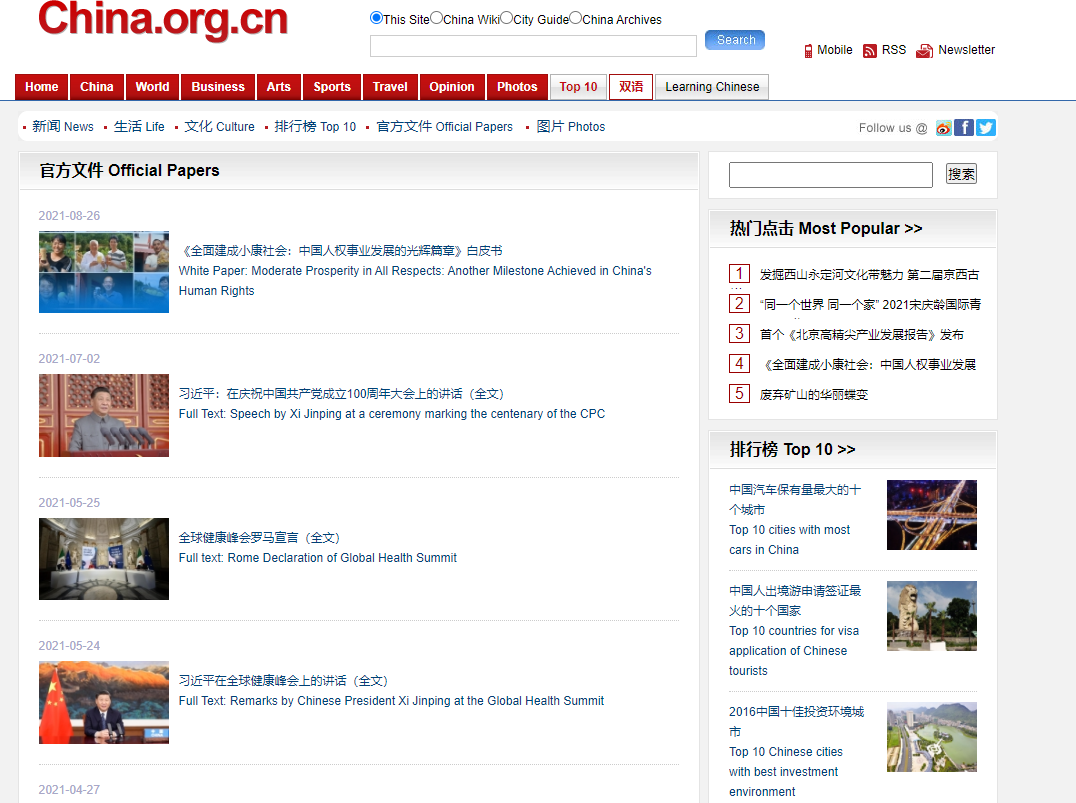
Task: Open the Travel menu tab
Action: coord(390,87)
